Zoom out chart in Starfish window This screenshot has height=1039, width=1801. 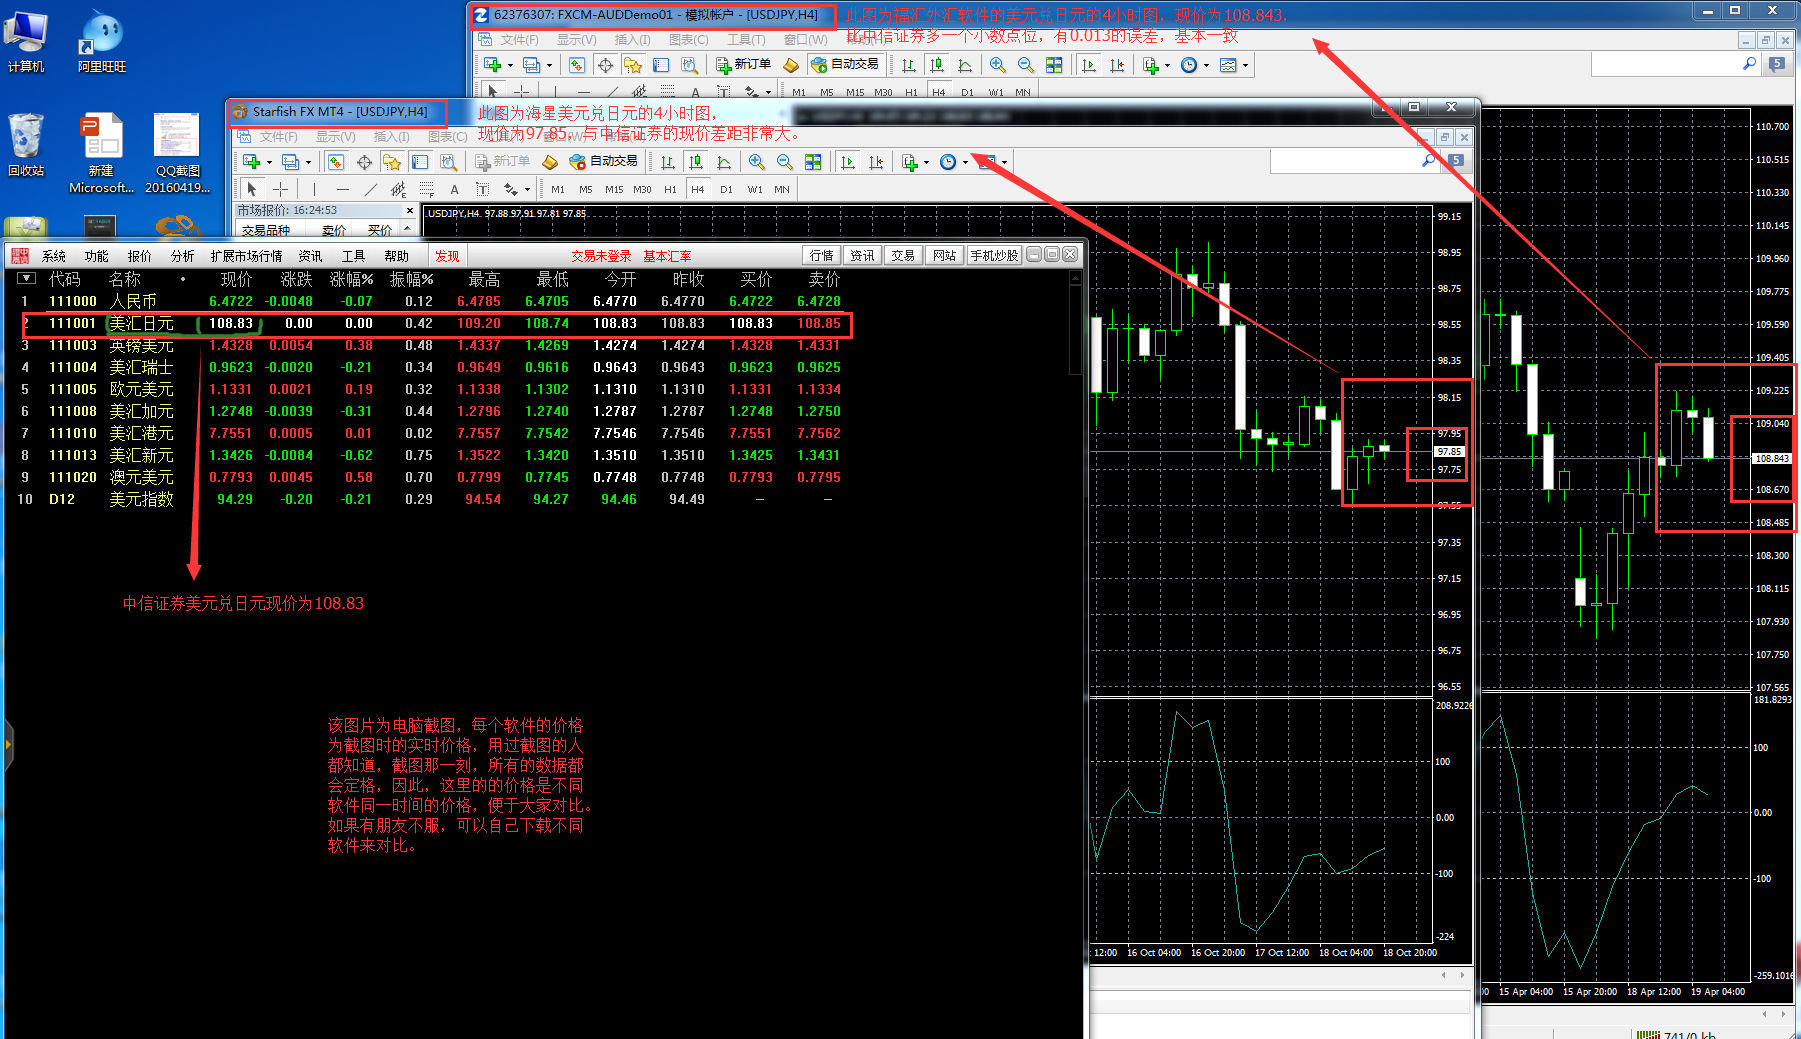click(x=785, y=162)
